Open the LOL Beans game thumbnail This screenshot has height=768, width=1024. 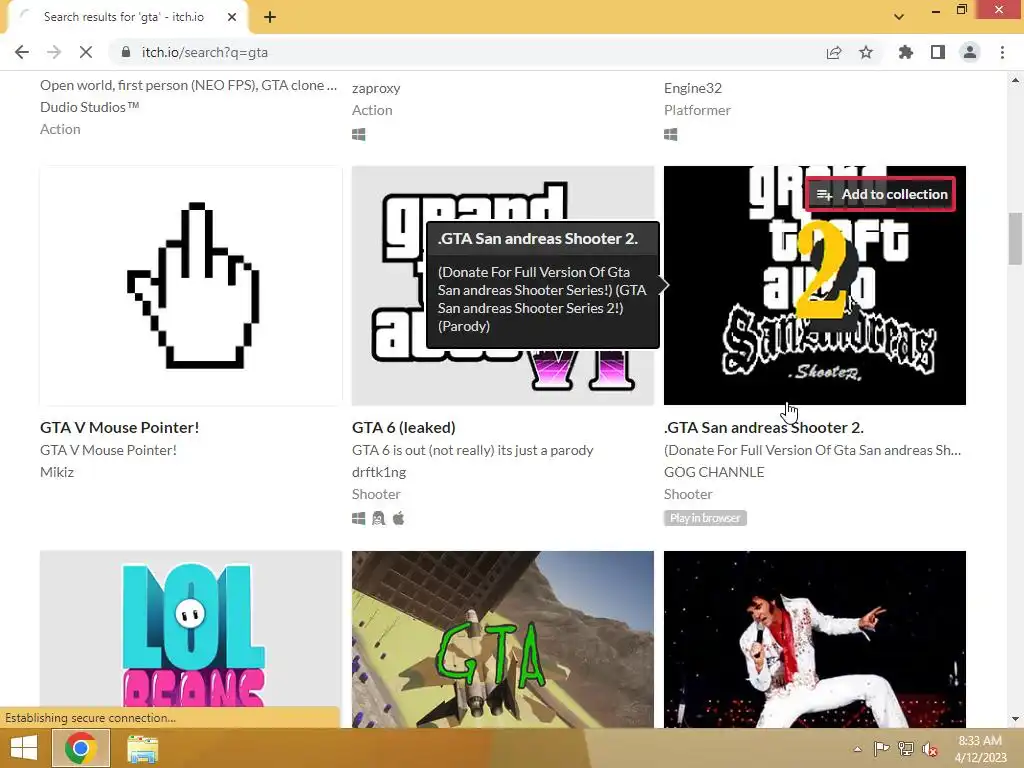(191, 639)
